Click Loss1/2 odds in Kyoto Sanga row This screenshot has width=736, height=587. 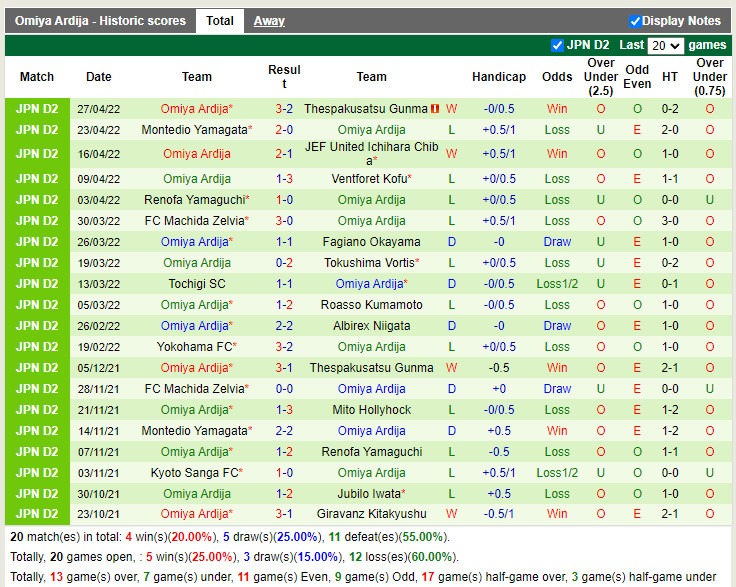click(557, 473)
